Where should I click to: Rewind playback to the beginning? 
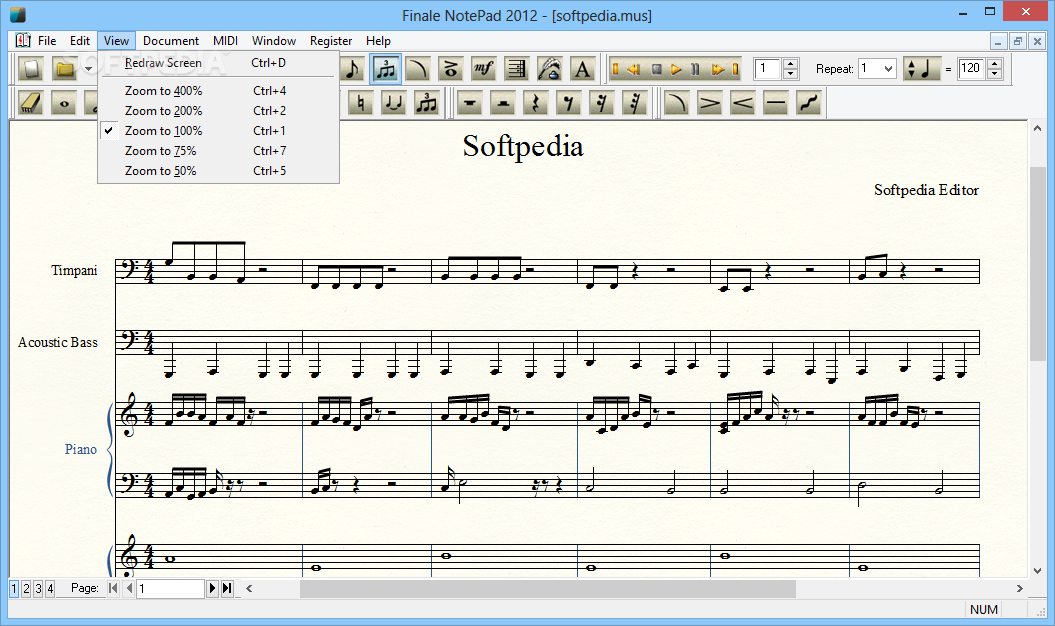pos(615,69)
